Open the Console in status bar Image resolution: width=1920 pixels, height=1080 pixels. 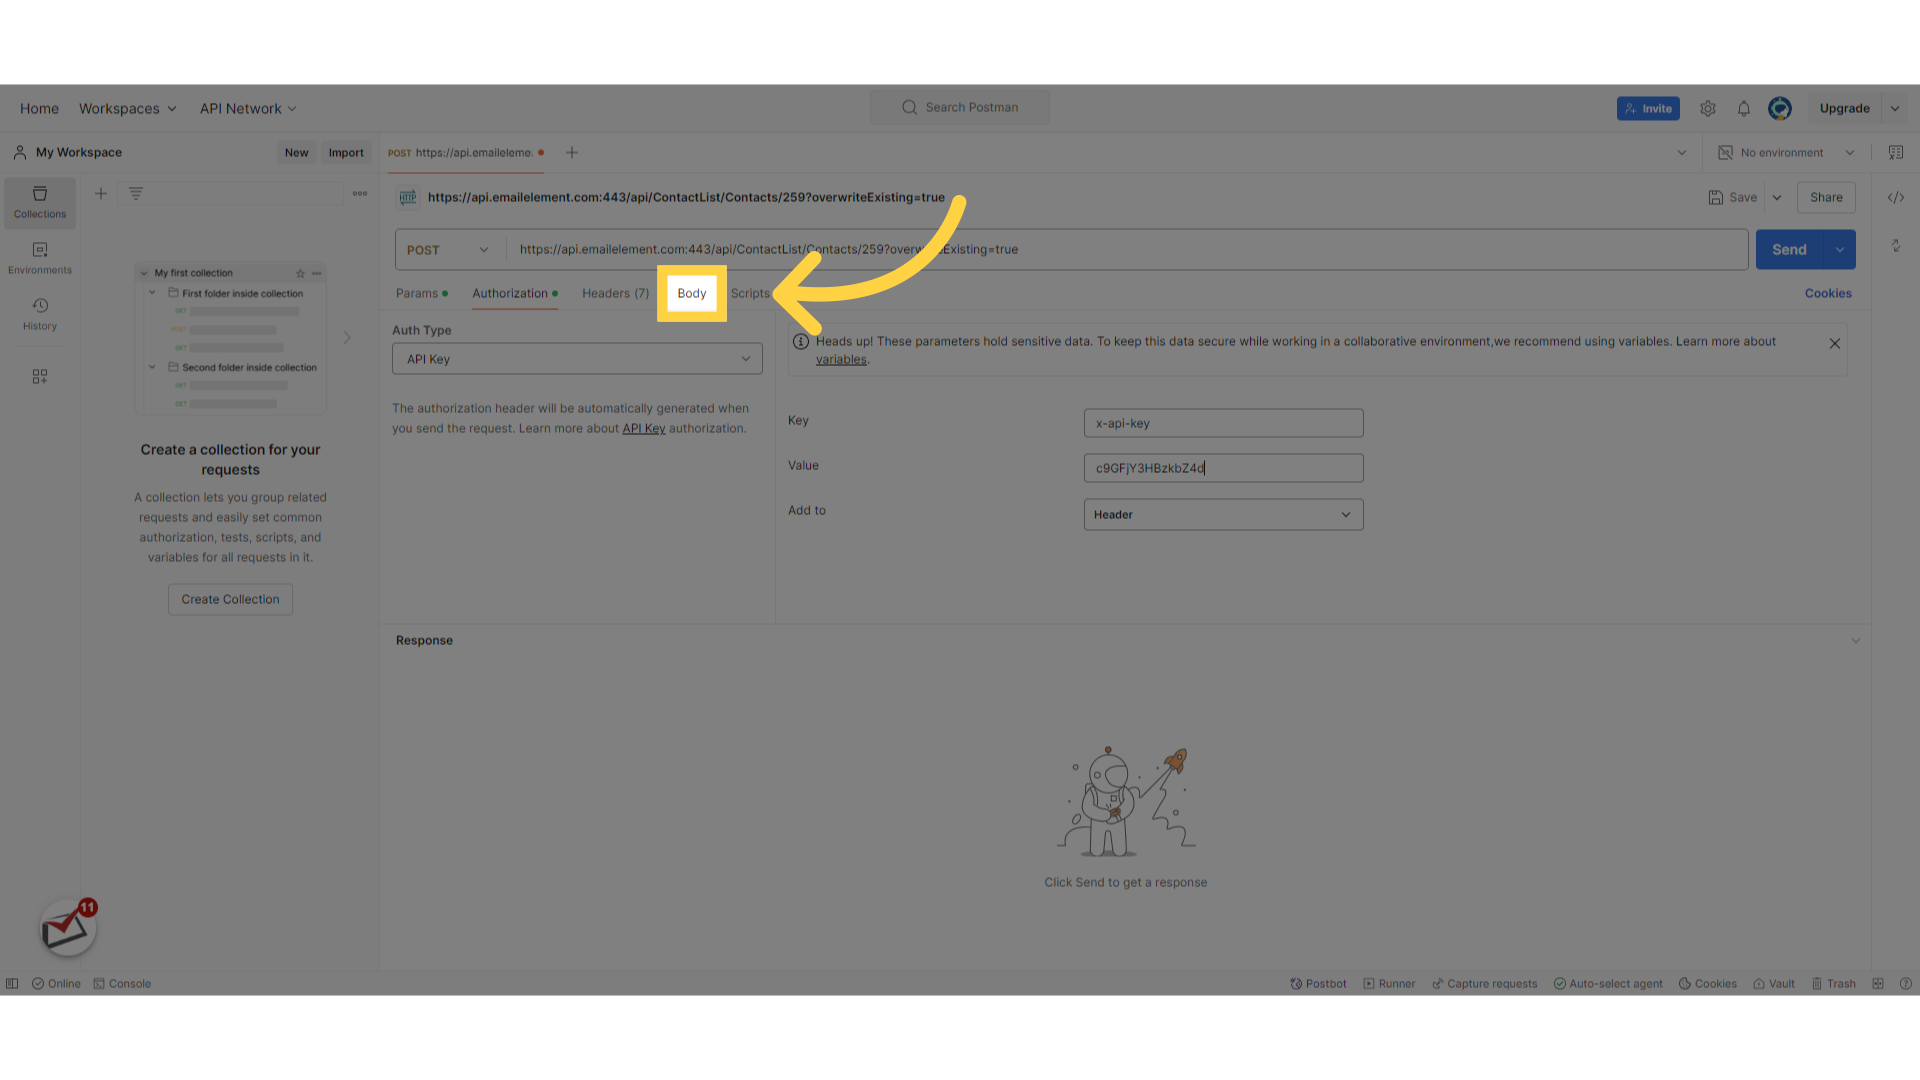[122, 984]
